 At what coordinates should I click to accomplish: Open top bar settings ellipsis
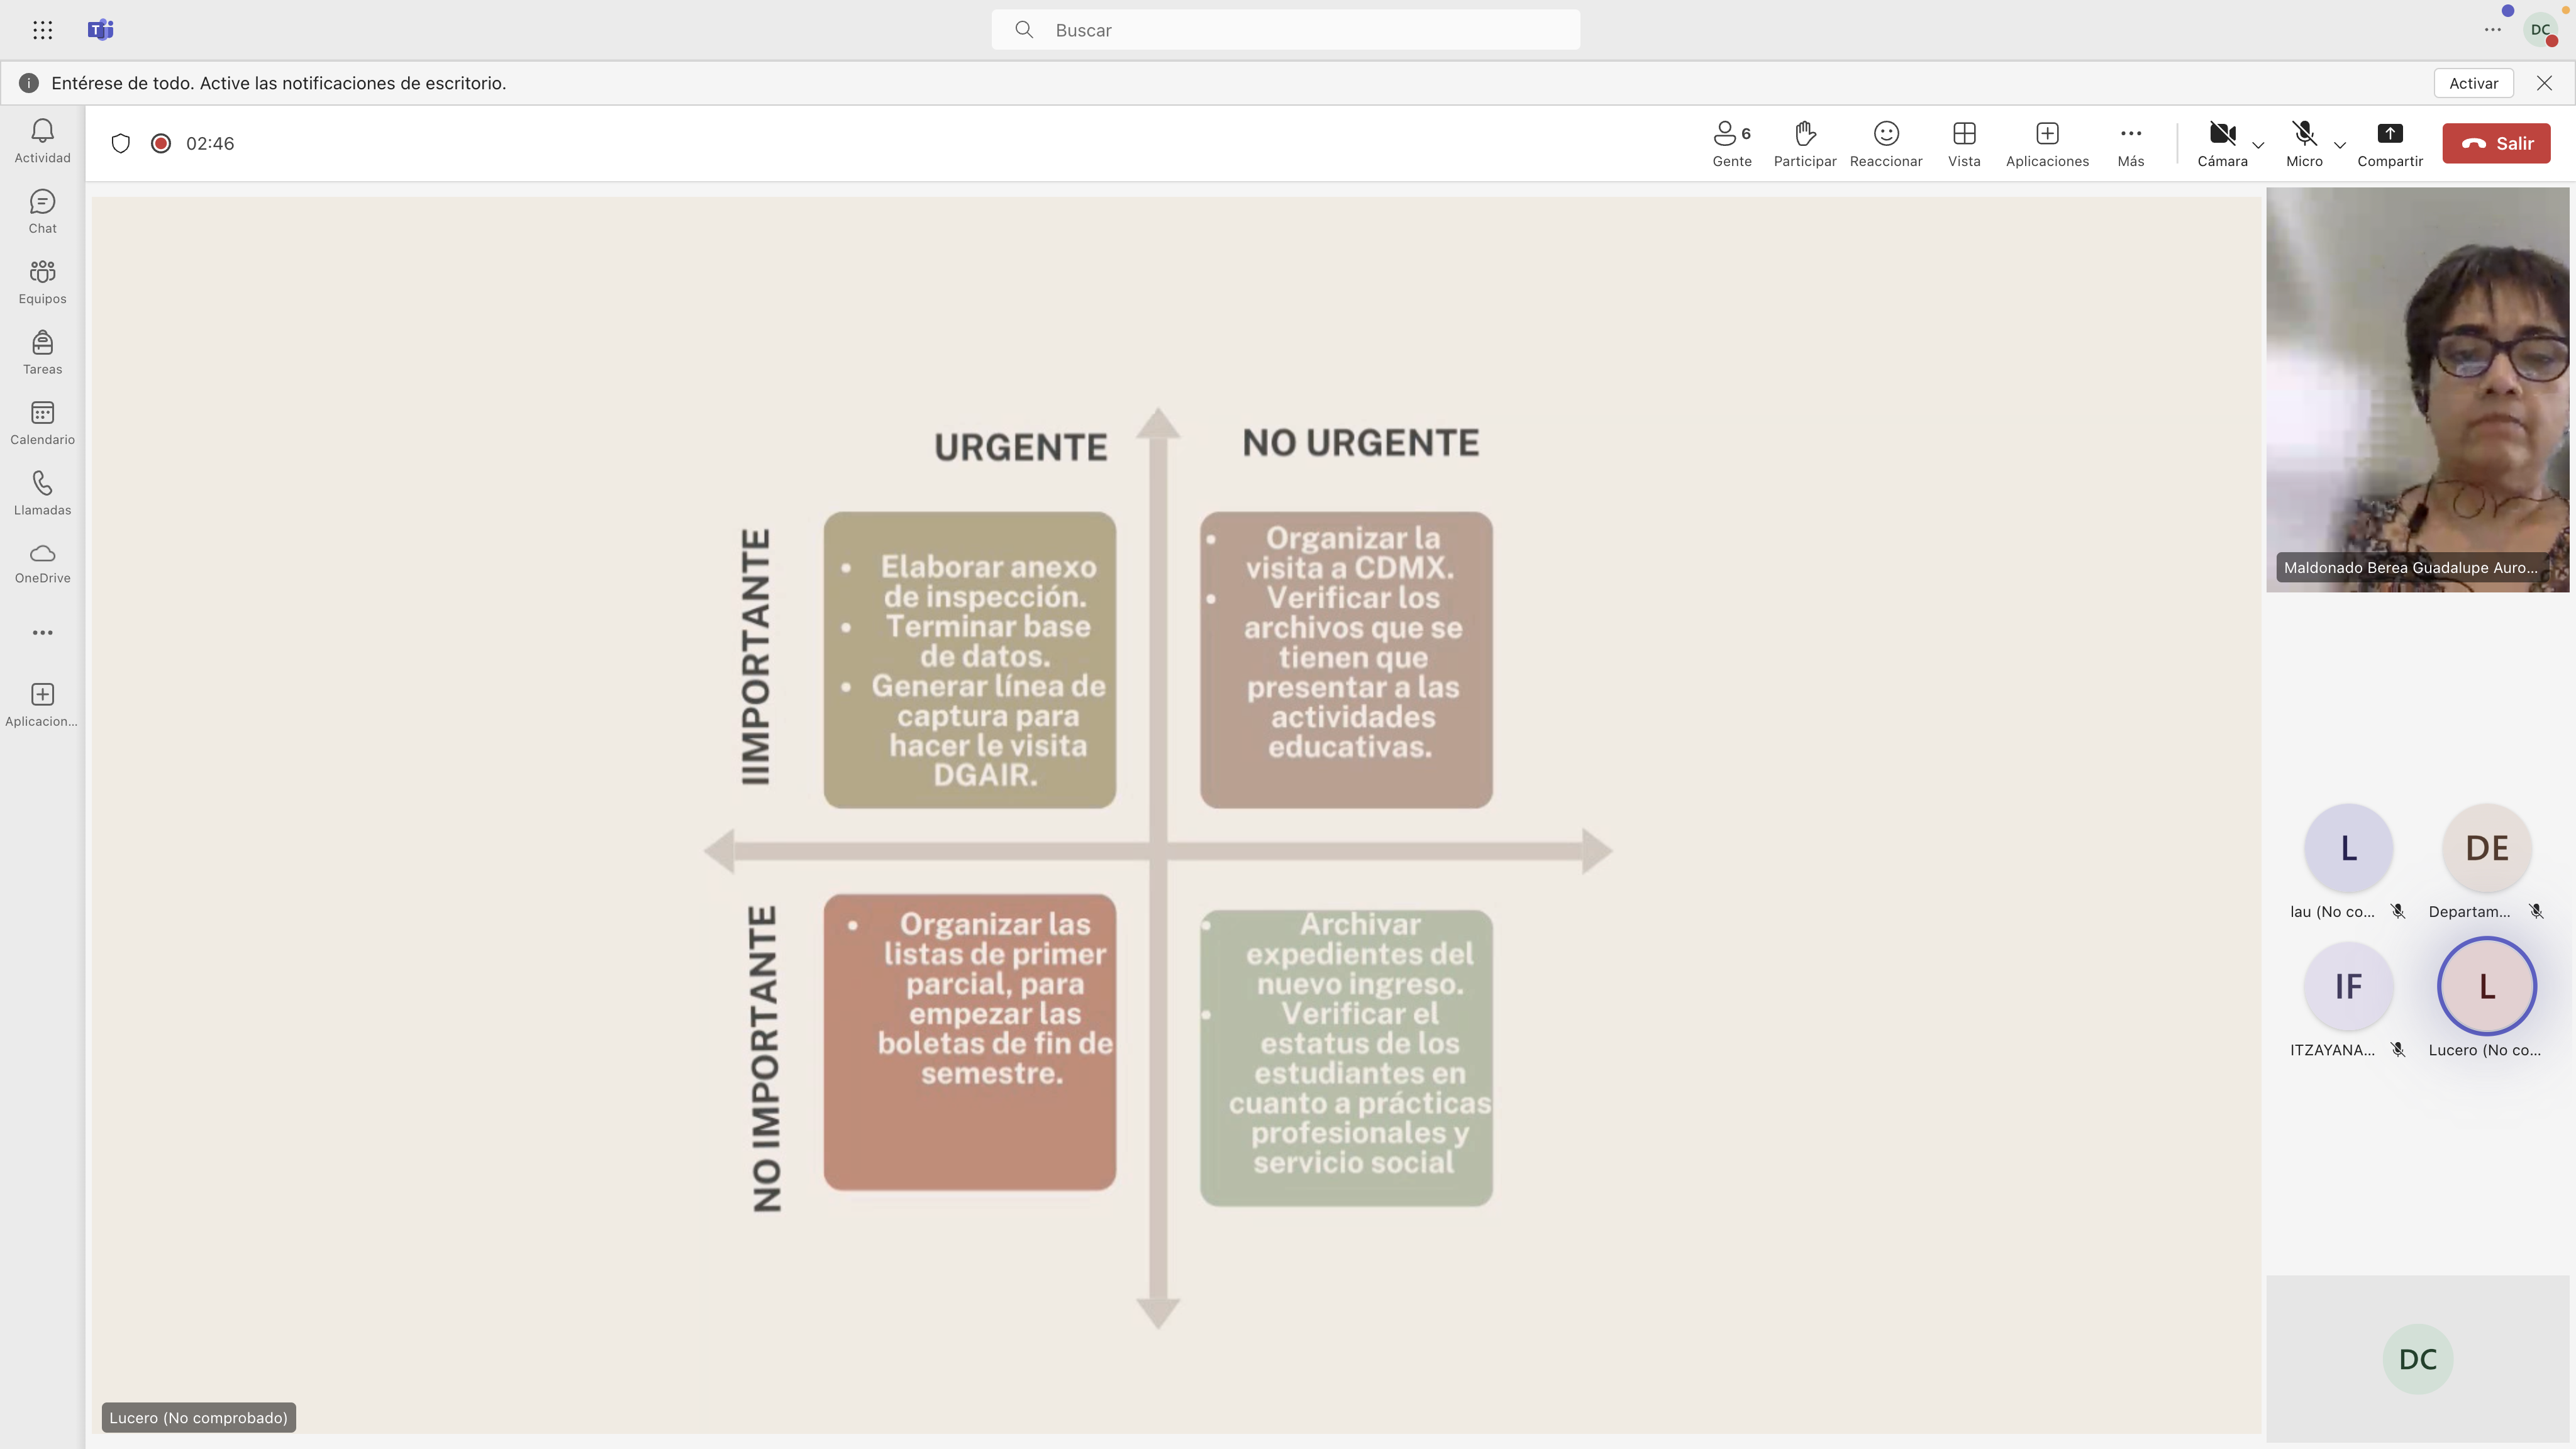coord(2493,30)
